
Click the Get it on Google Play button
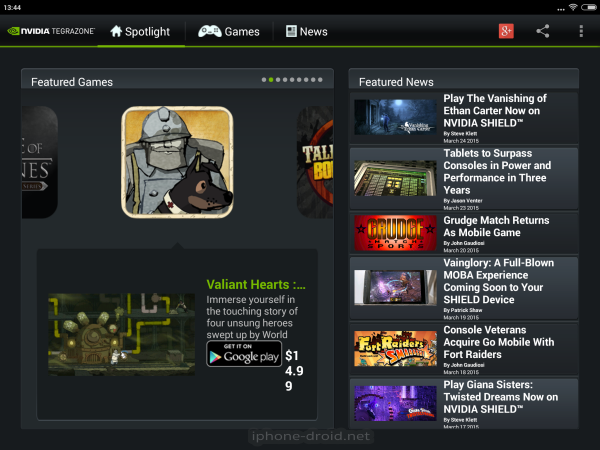pos(244,354)
